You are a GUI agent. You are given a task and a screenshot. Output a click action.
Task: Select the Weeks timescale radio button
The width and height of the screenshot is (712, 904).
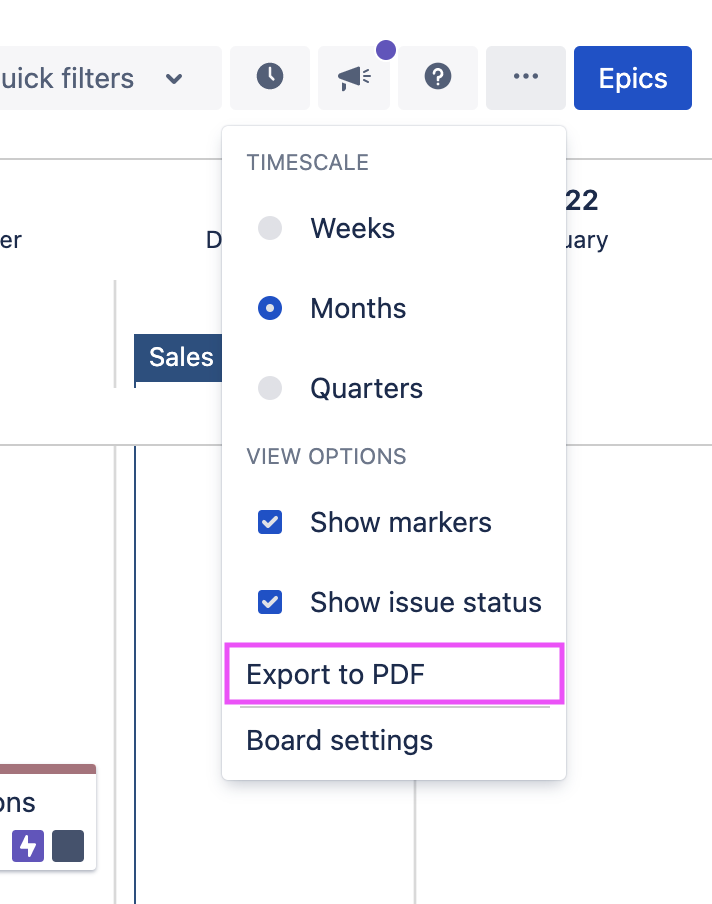270,228
